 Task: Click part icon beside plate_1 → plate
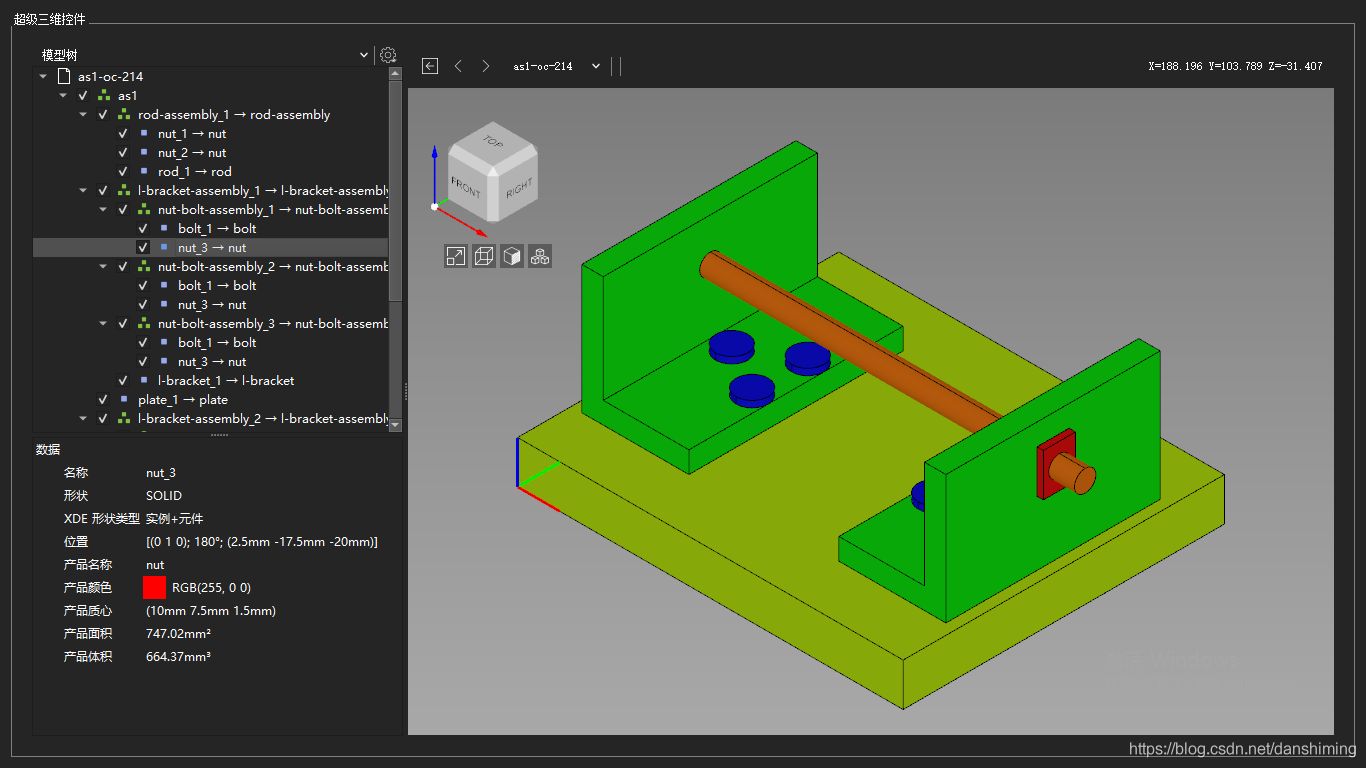124,399
